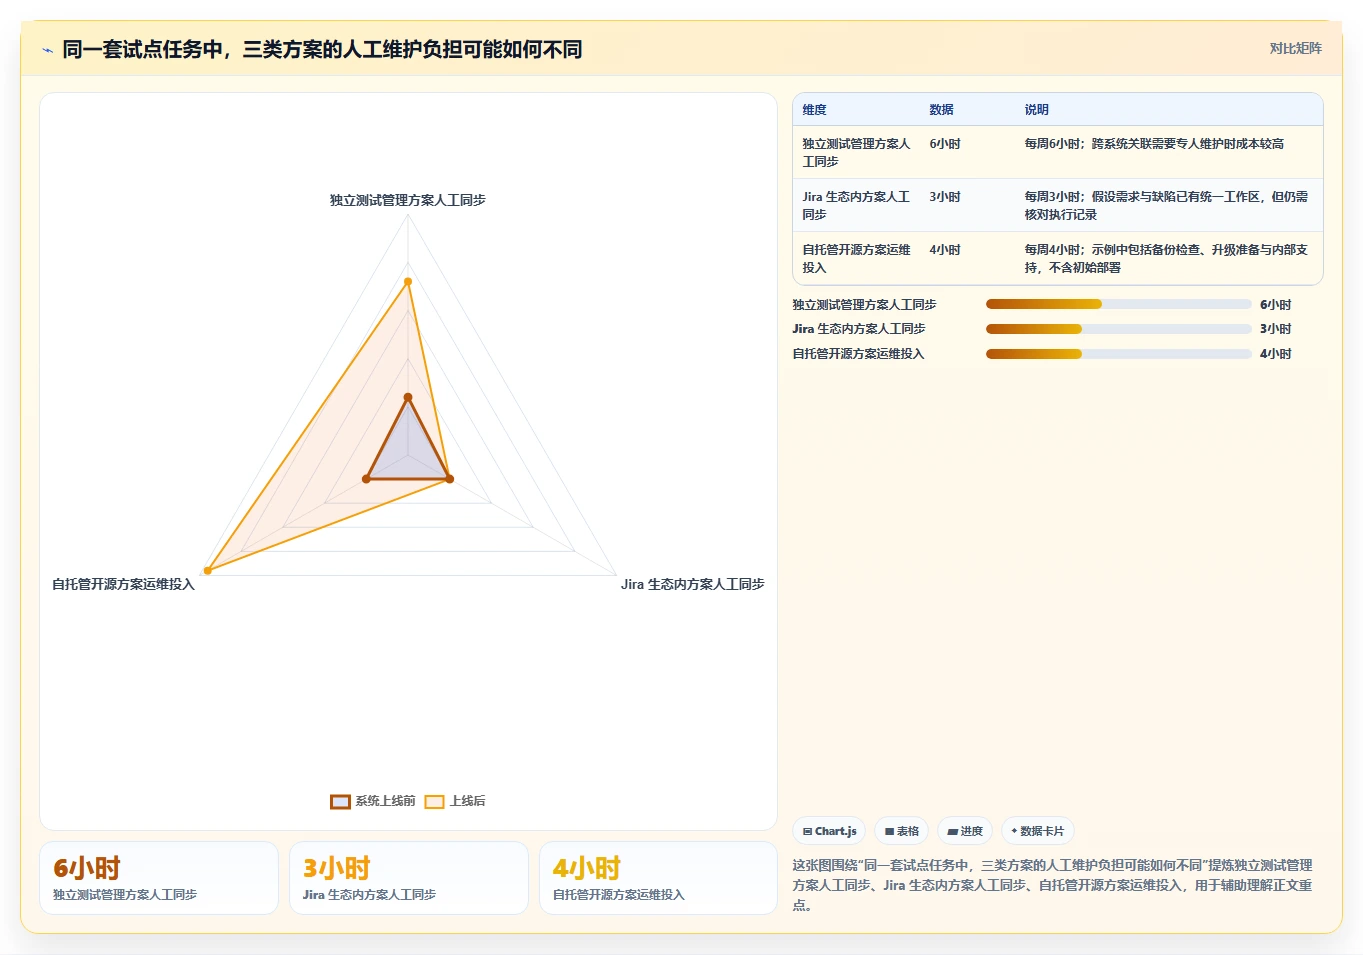Click the 3小时 value in table
1363x955 pixels.
click(945, 197)
